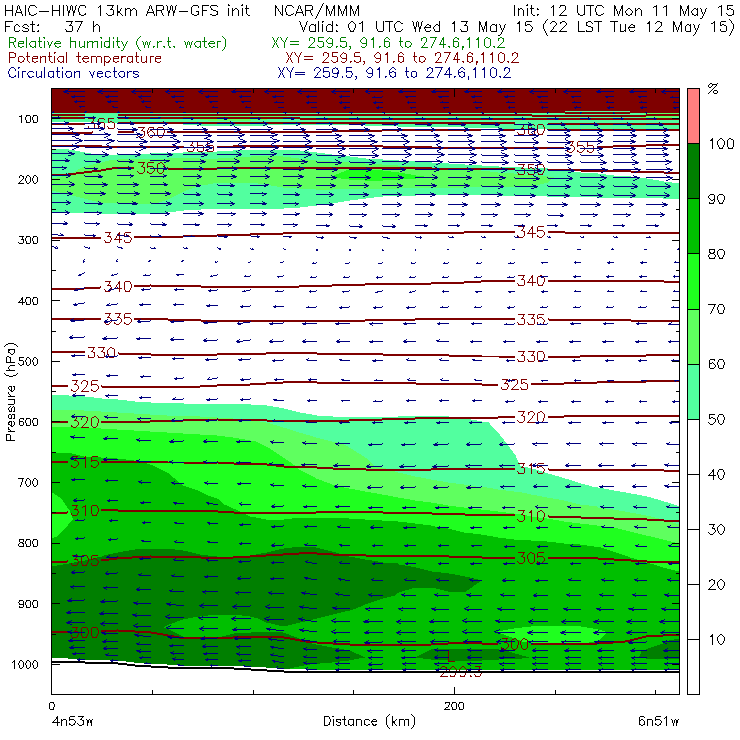Select the 'NCAR/MMM' header text
Viewport: 740px width, 740px height.
[x=317, y=11]
